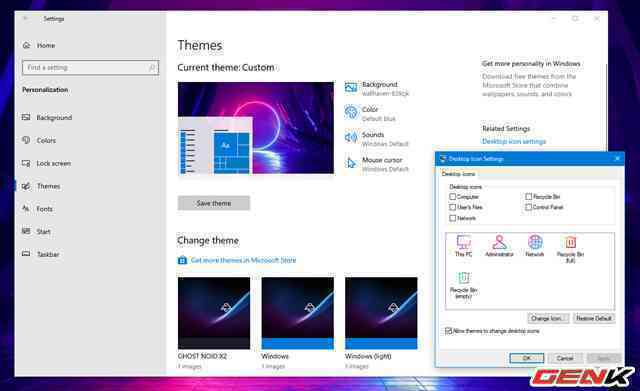Enable the Control Panel checkbox

529,207
